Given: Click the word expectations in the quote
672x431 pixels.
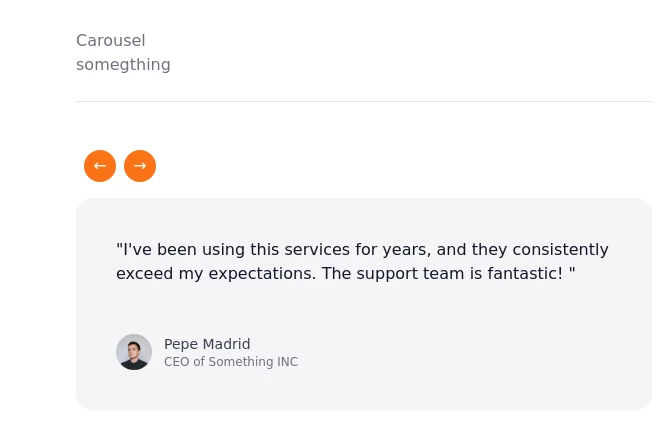Looking at the screenshot, I should tap(237, 273).
